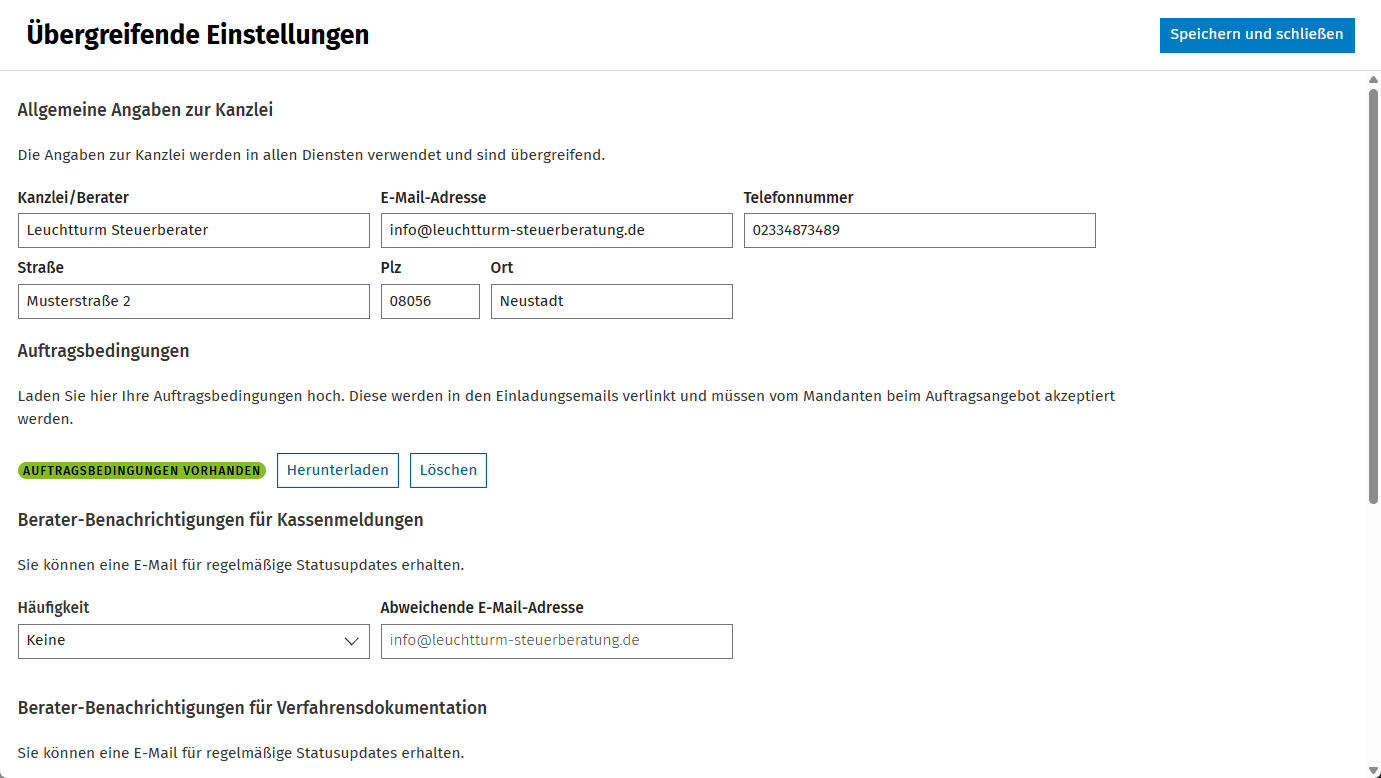Click the green AUFTRAGSBEDINGUNGEN VORHANDEN badge
Image resolution: width=1381 pixels, height=778 pixels.
click(x=142, y=471)
